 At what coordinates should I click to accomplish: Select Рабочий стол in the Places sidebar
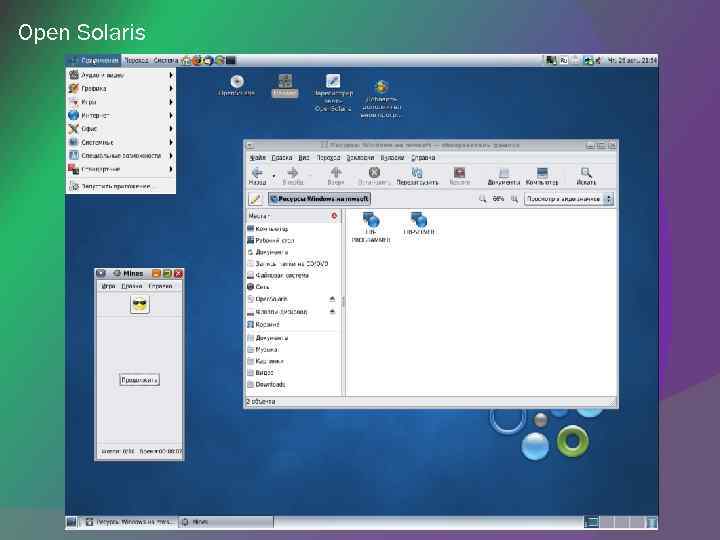pyautogui.click(x=270, y=240)
